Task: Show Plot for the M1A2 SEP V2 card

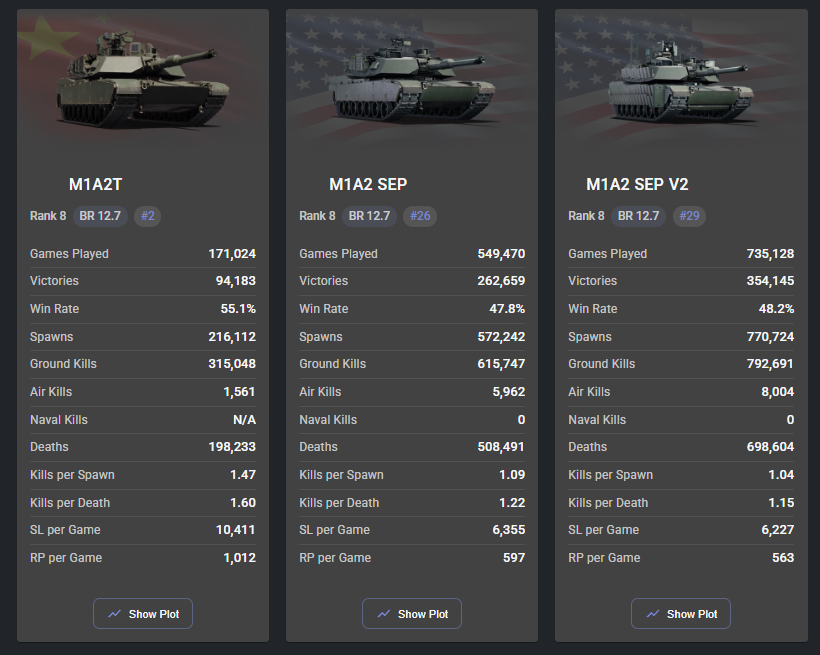Action: coord(681,614)
